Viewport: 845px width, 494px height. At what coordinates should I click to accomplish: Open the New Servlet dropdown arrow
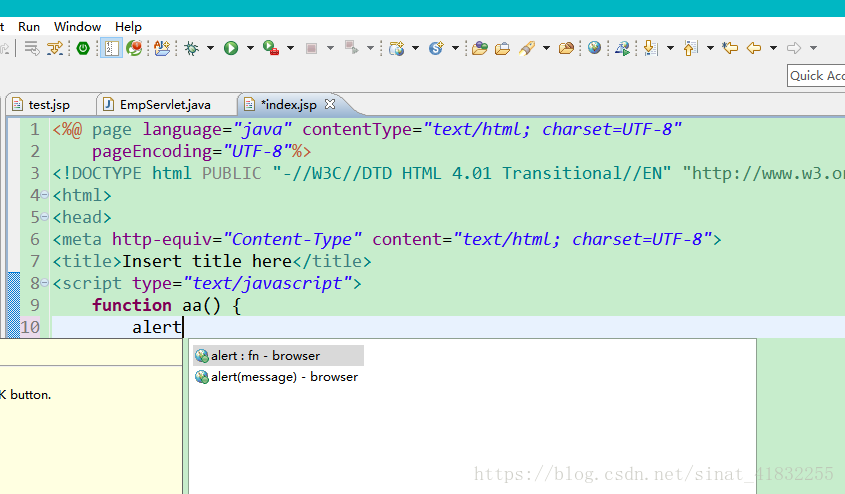(455, 48)
